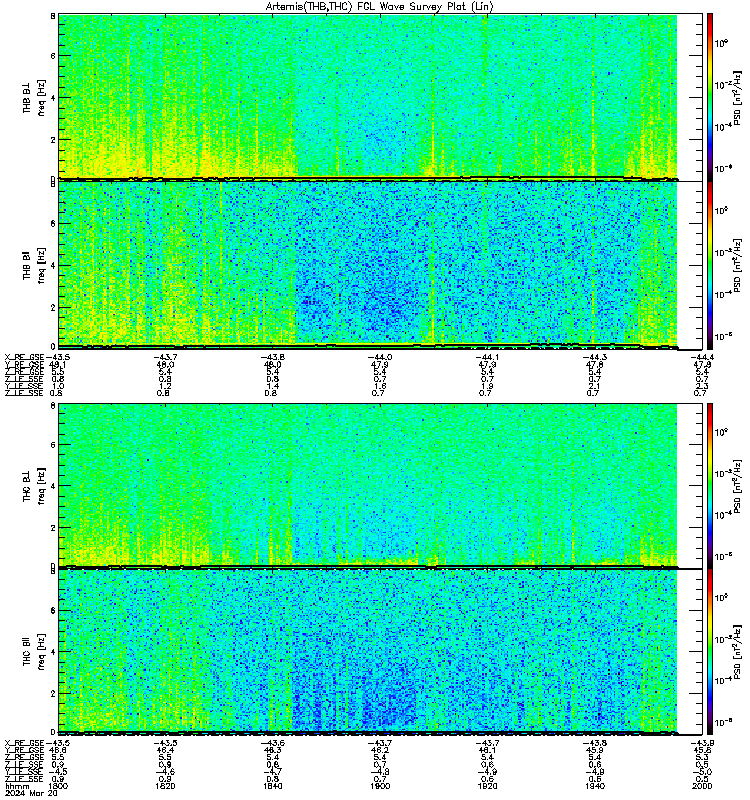Click the -43.6 X_RE_GSE value under THC panels

(x=272, y=743)
